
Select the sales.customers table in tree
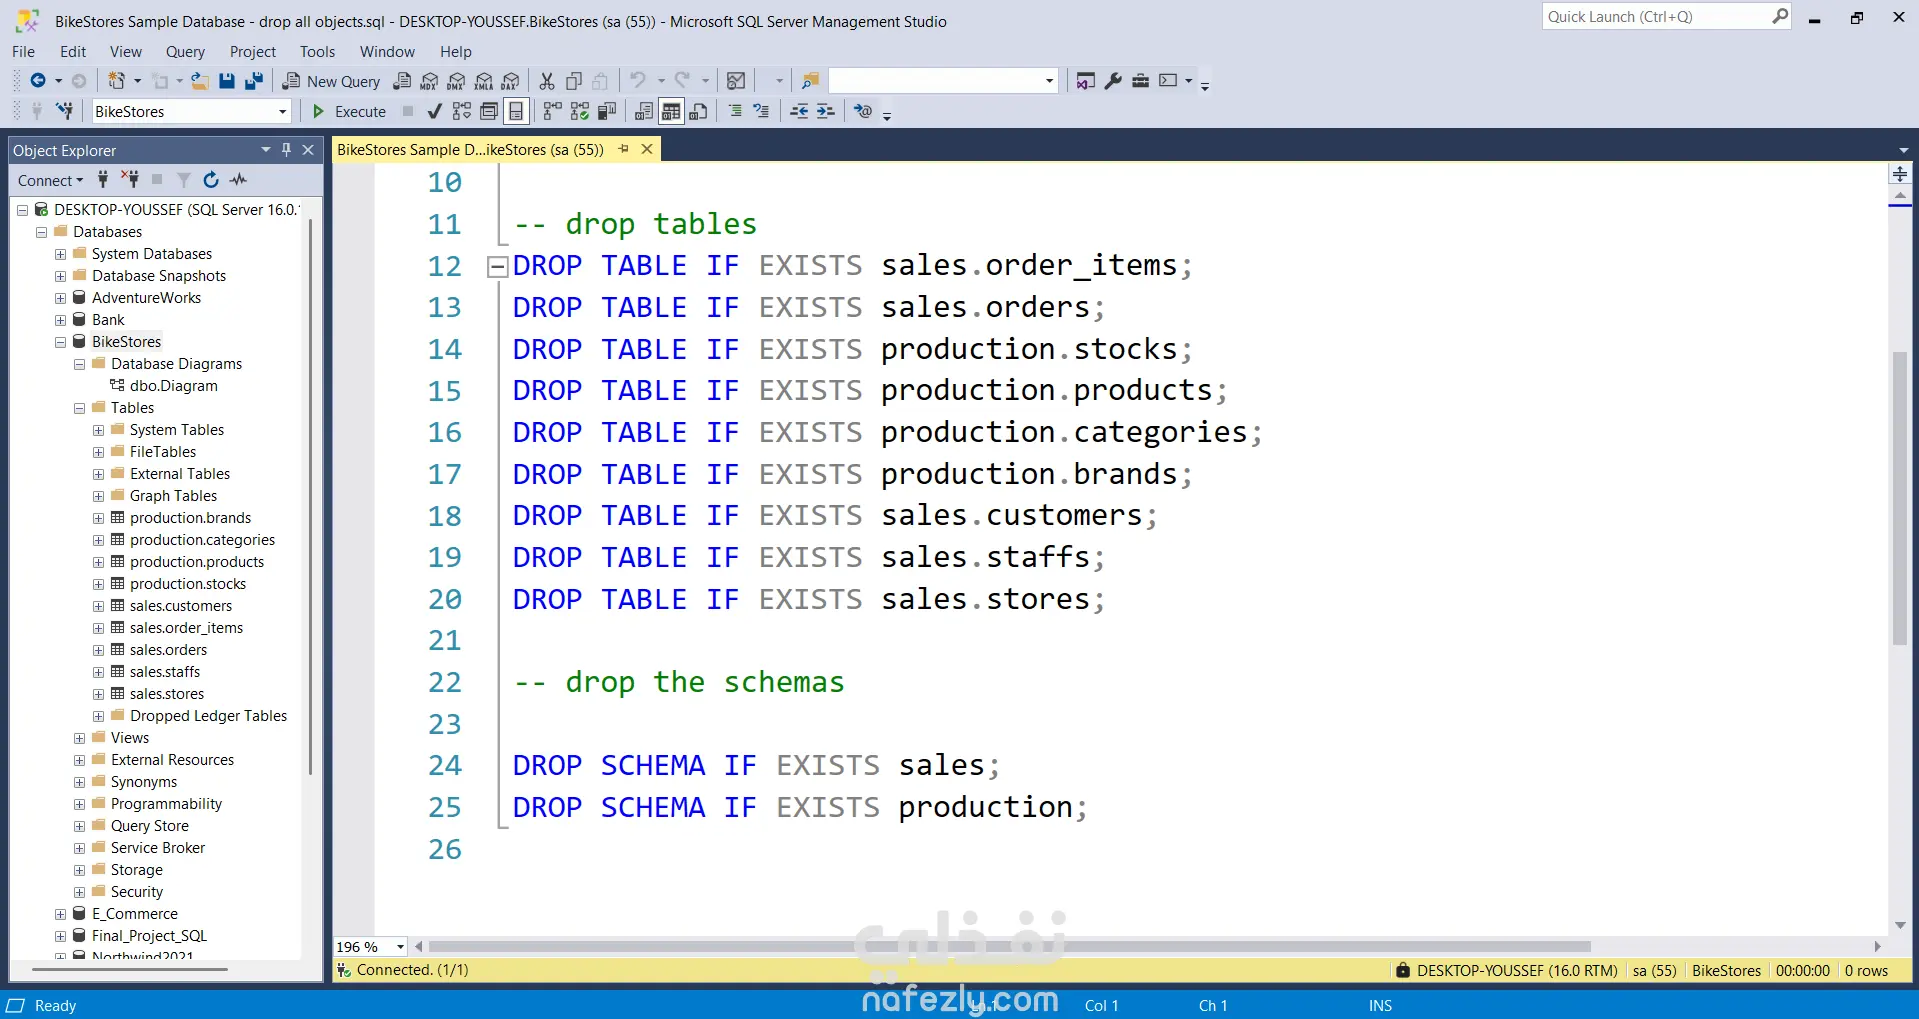(x=181, y=606)
